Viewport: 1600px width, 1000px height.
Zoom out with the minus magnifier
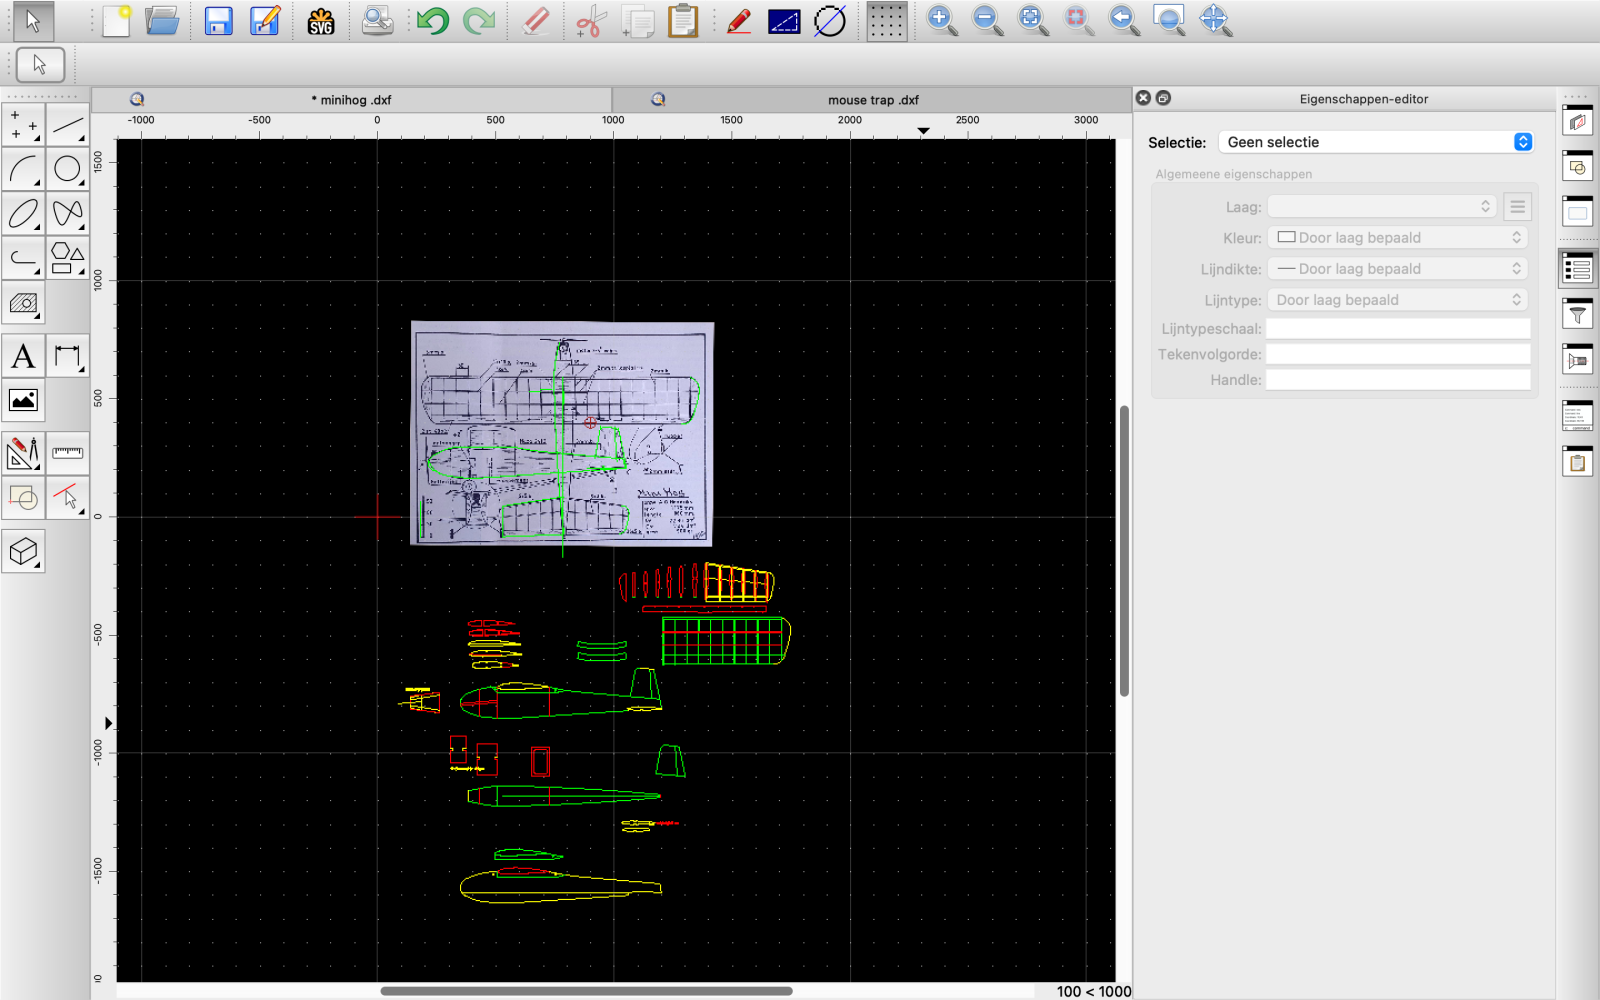[x=987, y=20]
